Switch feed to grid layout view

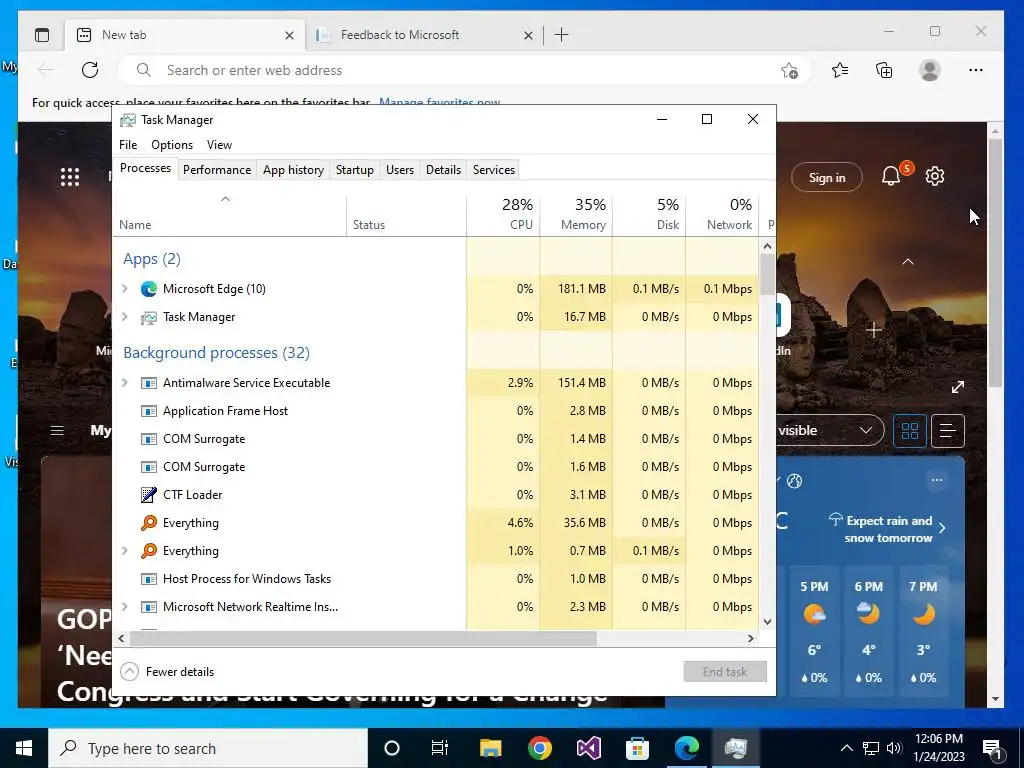pos(910,431)
